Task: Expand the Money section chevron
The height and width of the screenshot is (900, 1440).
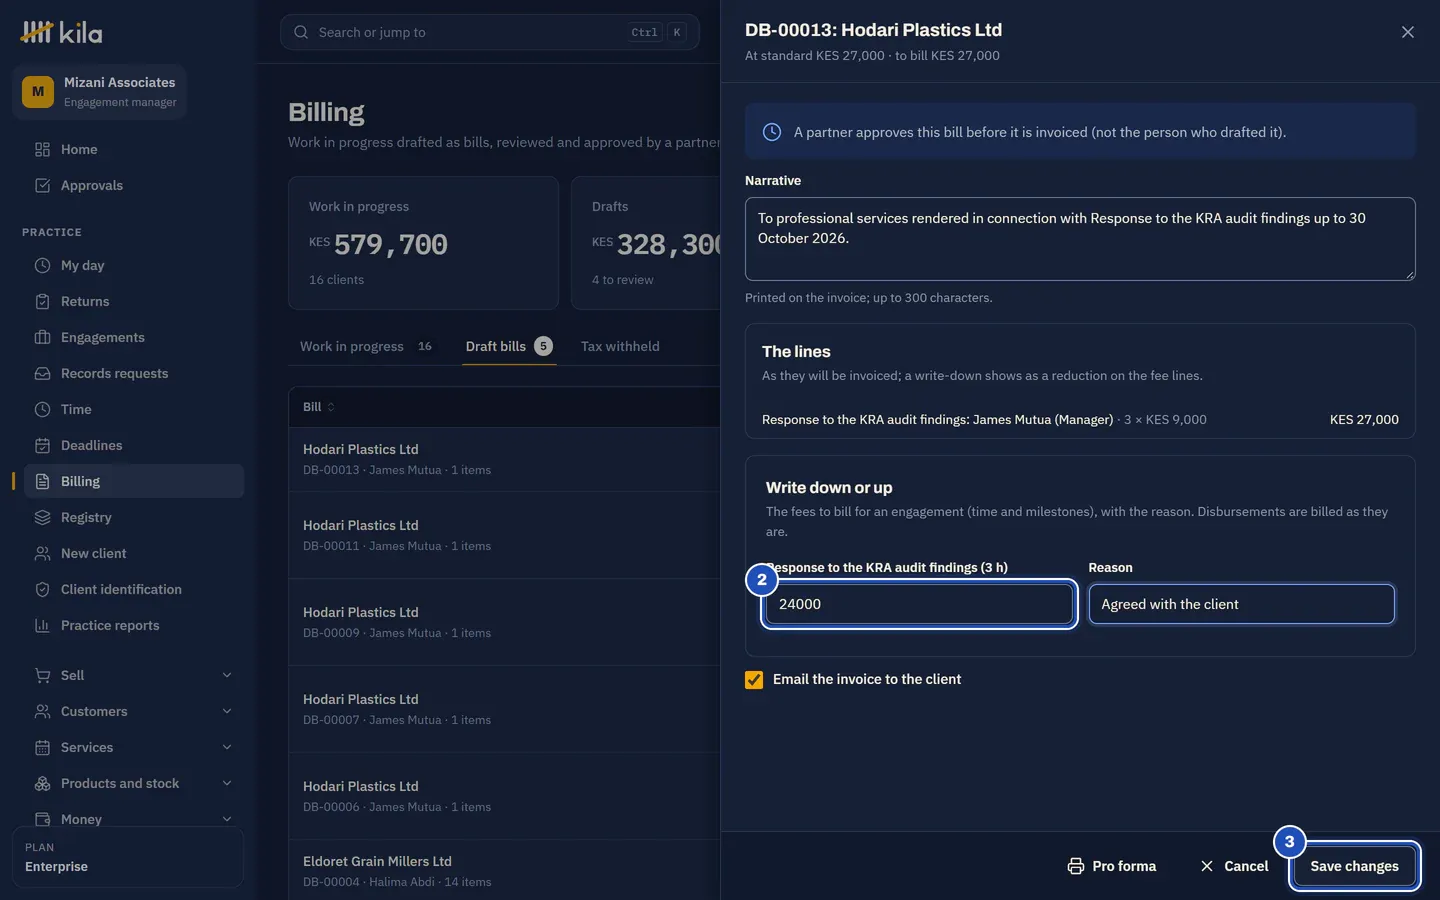Action: [x=227, y=819]
